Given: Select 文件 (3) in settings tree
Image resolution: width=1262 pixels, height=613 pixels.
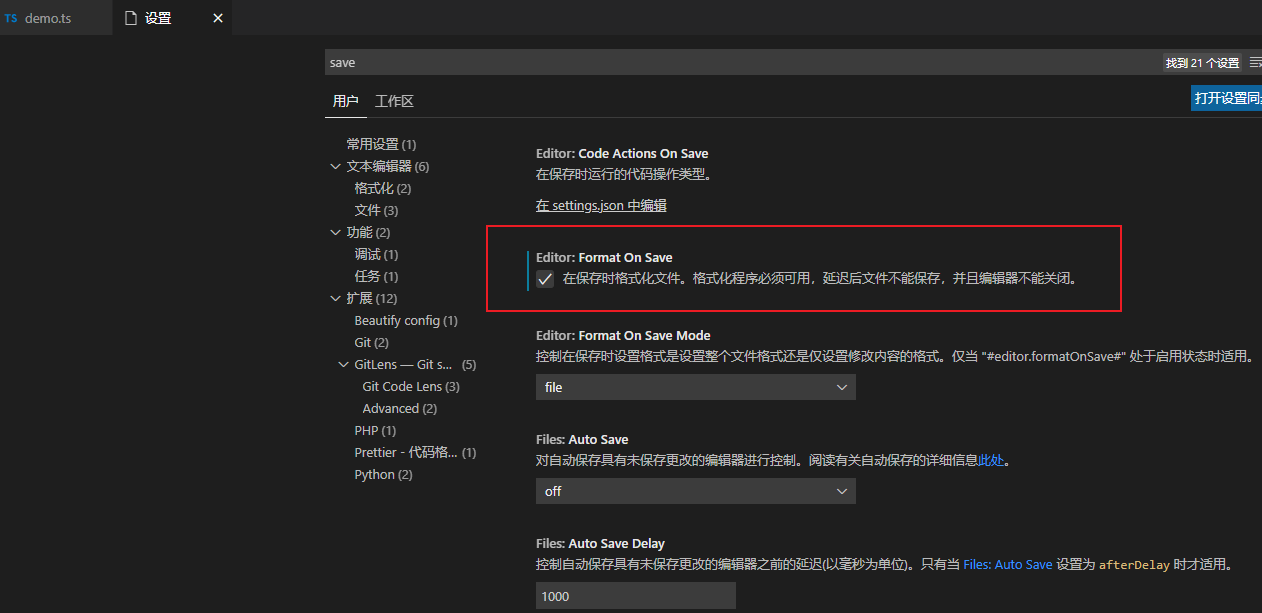Looking at the screenshot, I should click(x=376, y=210).
